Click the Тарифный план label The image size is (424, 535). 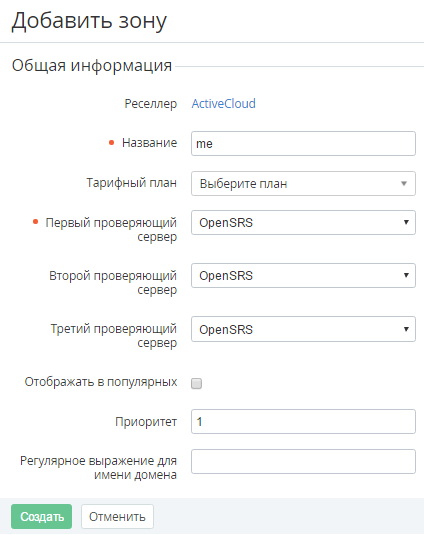coord(131,183)
